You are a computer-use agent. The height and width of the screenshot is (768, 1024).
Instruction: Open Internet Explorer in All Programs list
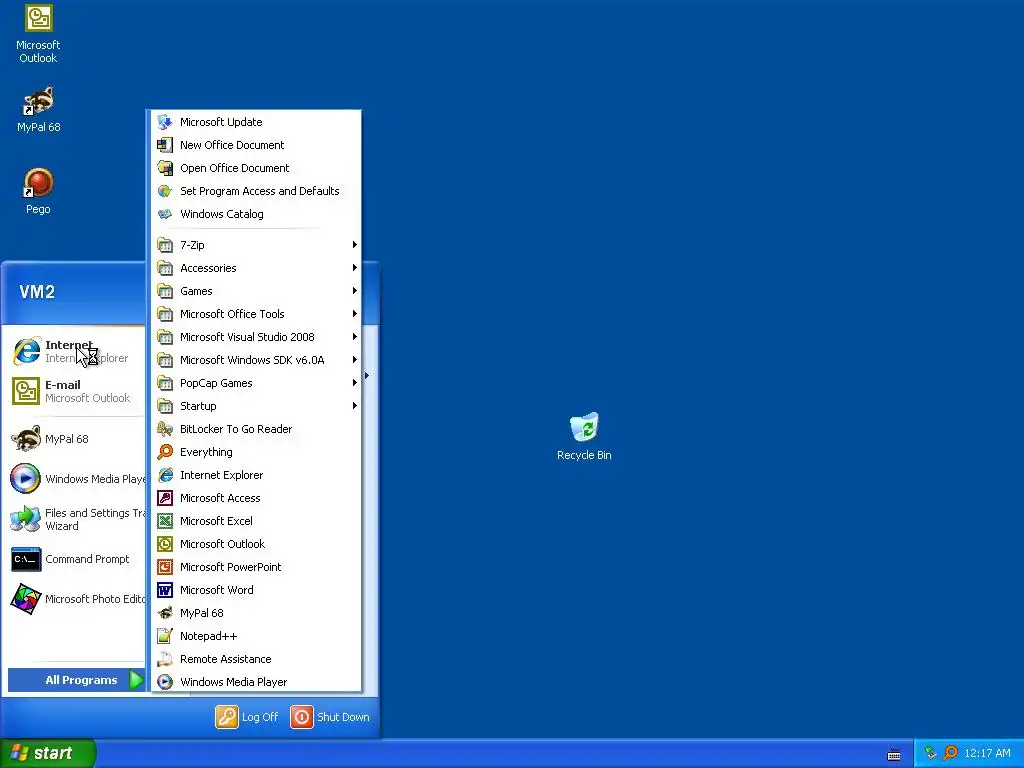tap(256, 475)
